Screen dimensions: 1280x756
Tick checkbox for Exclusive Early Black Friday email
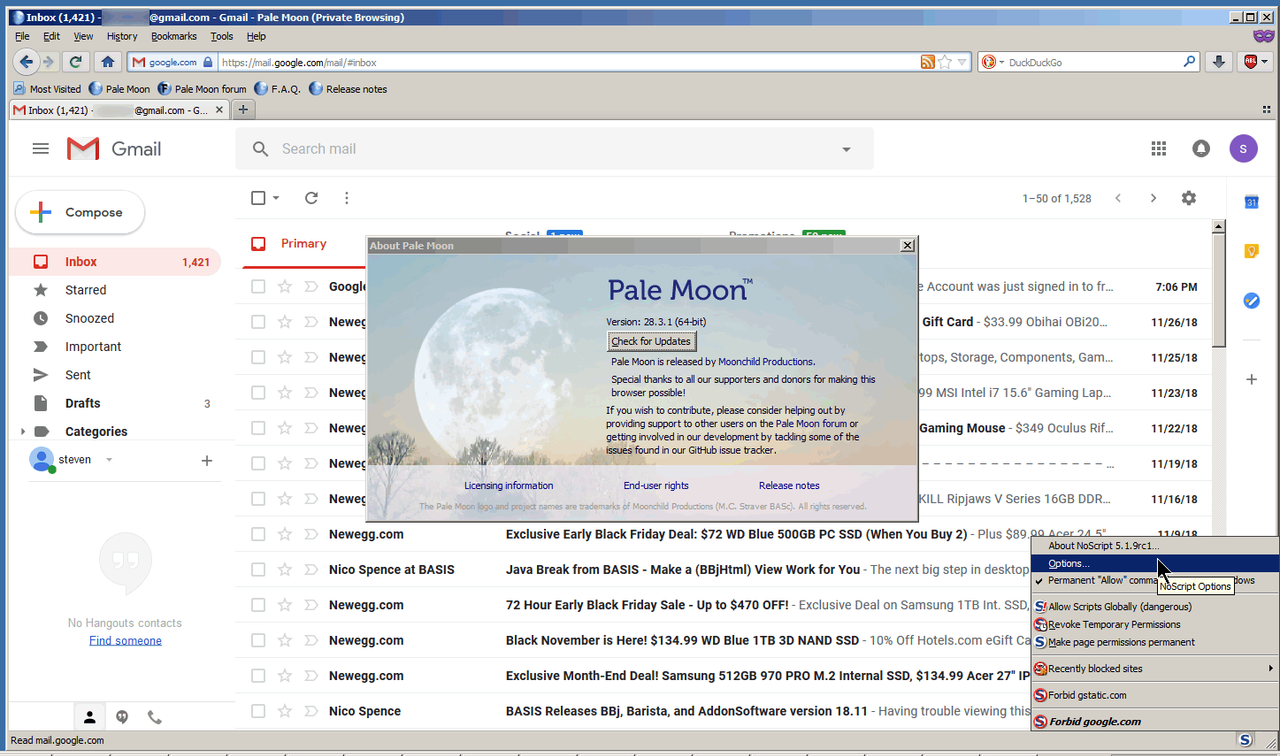pos(258,534)
